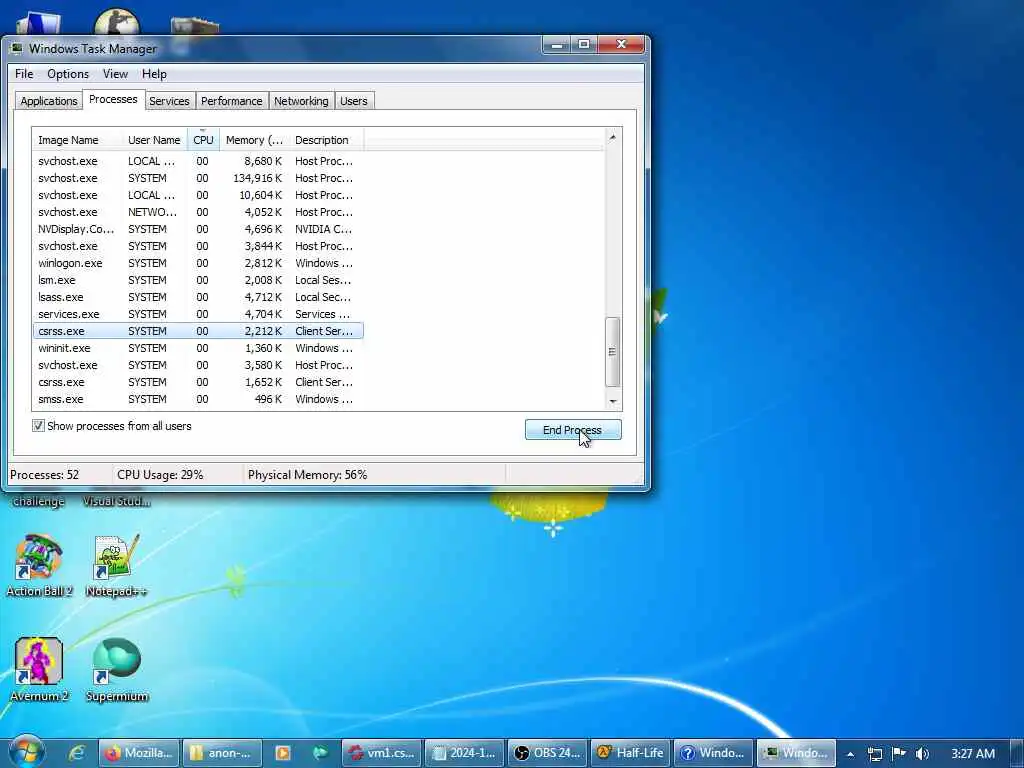This screenshot has height=768, width=1024.
Task: Sort processes by Image Name column
Action: (x=77, y=140)
